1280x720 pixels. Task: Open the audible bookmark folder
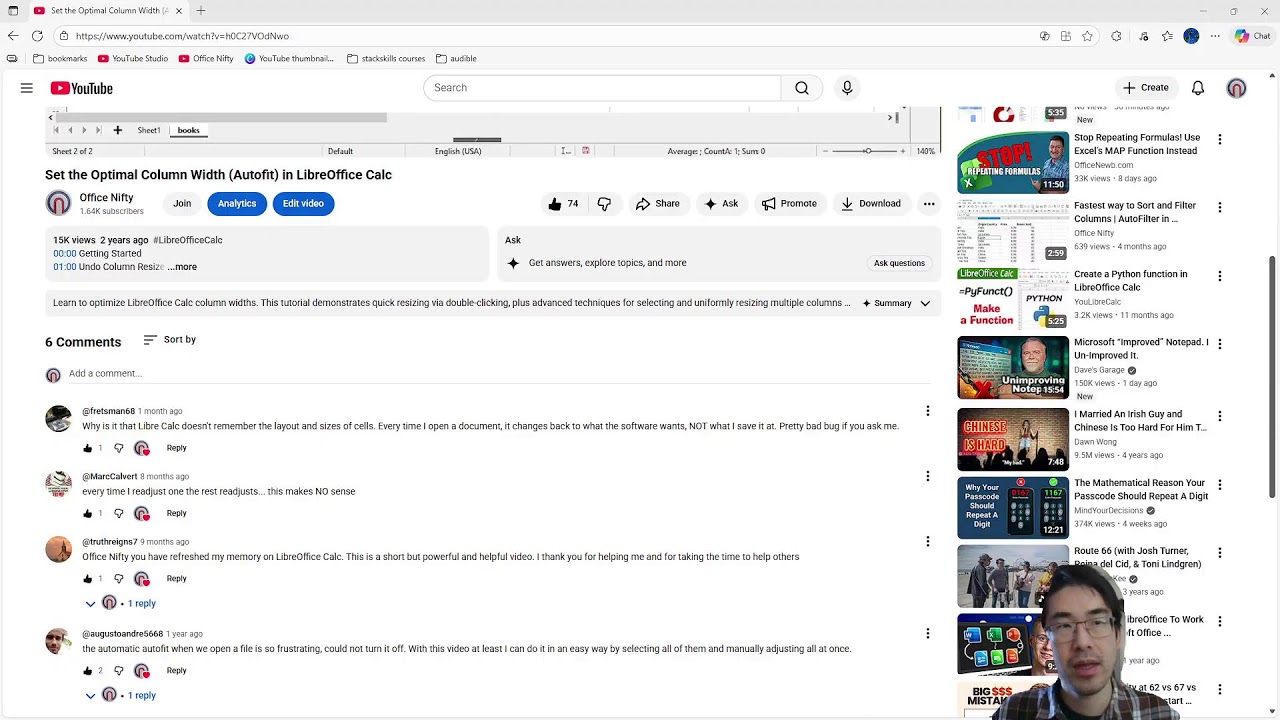pos(456,59)
